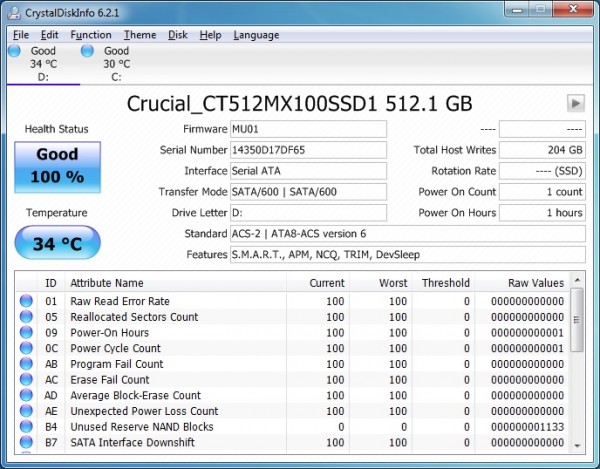The height and width of the screenshot is (469, 600).
Task: Select the Power-On Hours attribute name
Action: (x=109, y=332)
